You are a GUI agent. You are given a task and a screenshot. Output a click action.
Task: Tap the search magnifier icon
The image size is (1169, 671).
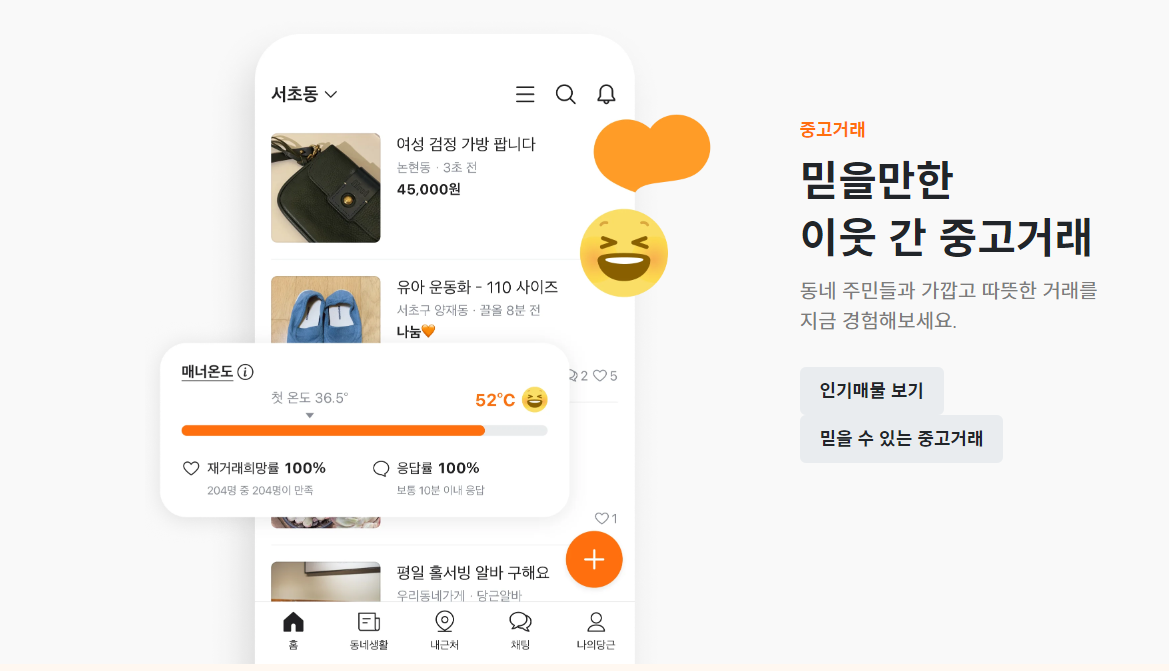(566, 94)
